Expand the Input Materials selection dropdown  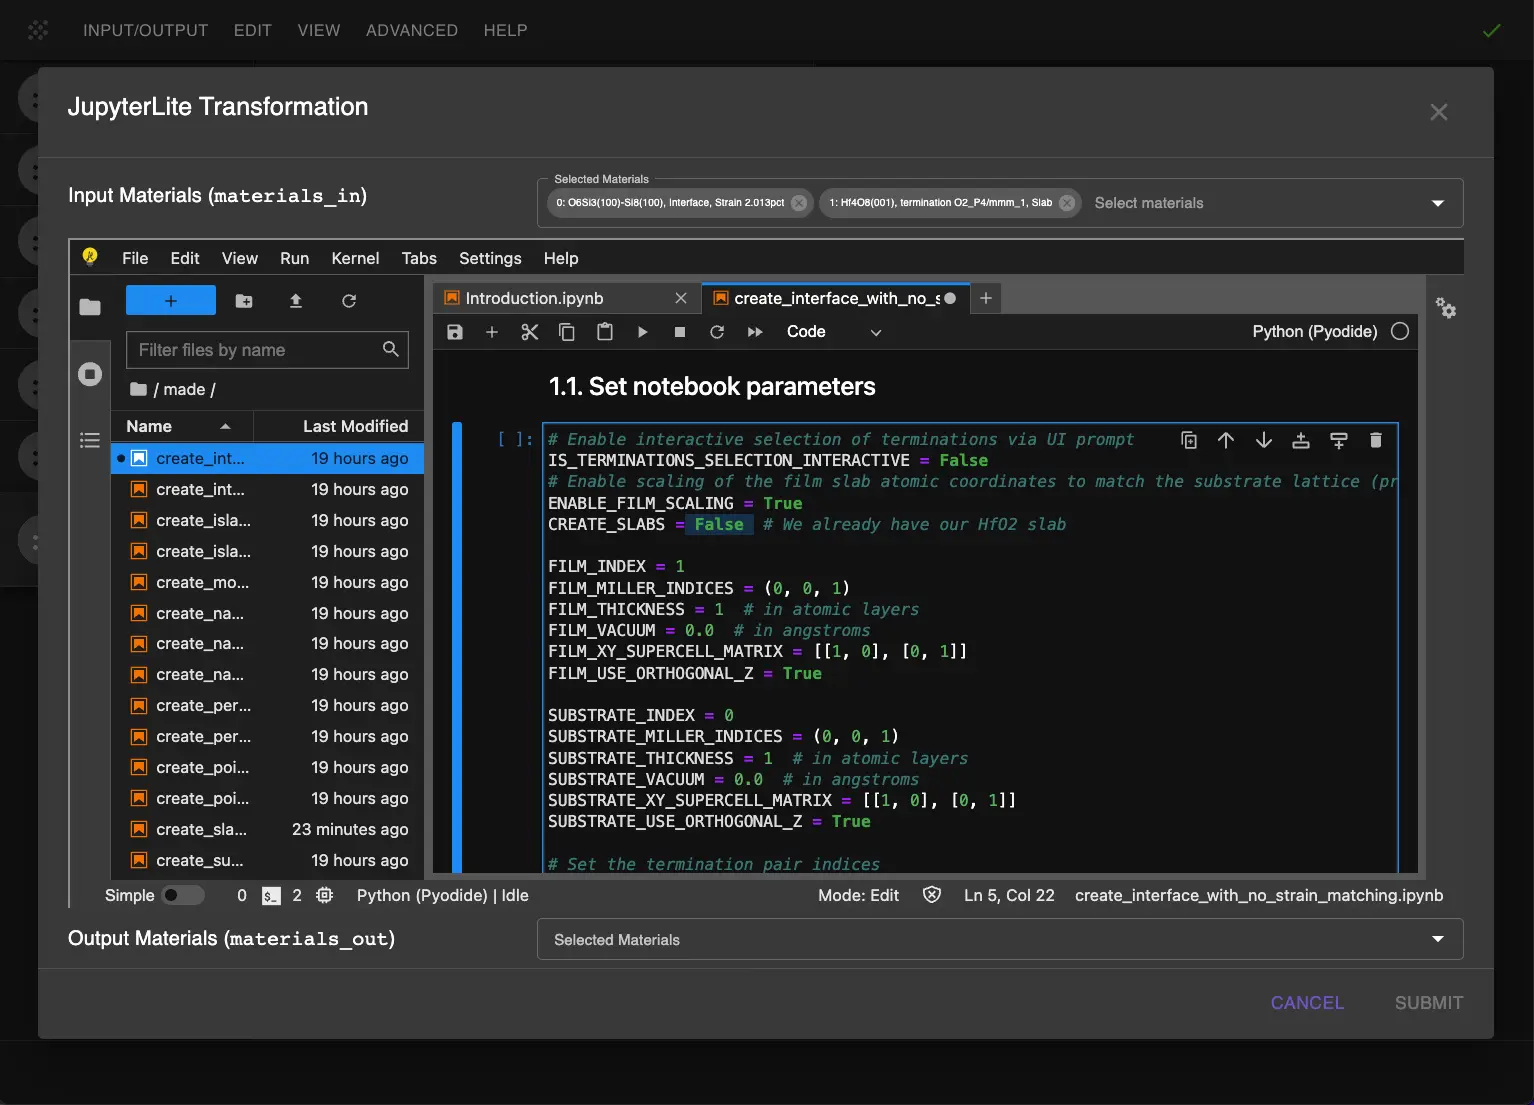pos(1437,203)
